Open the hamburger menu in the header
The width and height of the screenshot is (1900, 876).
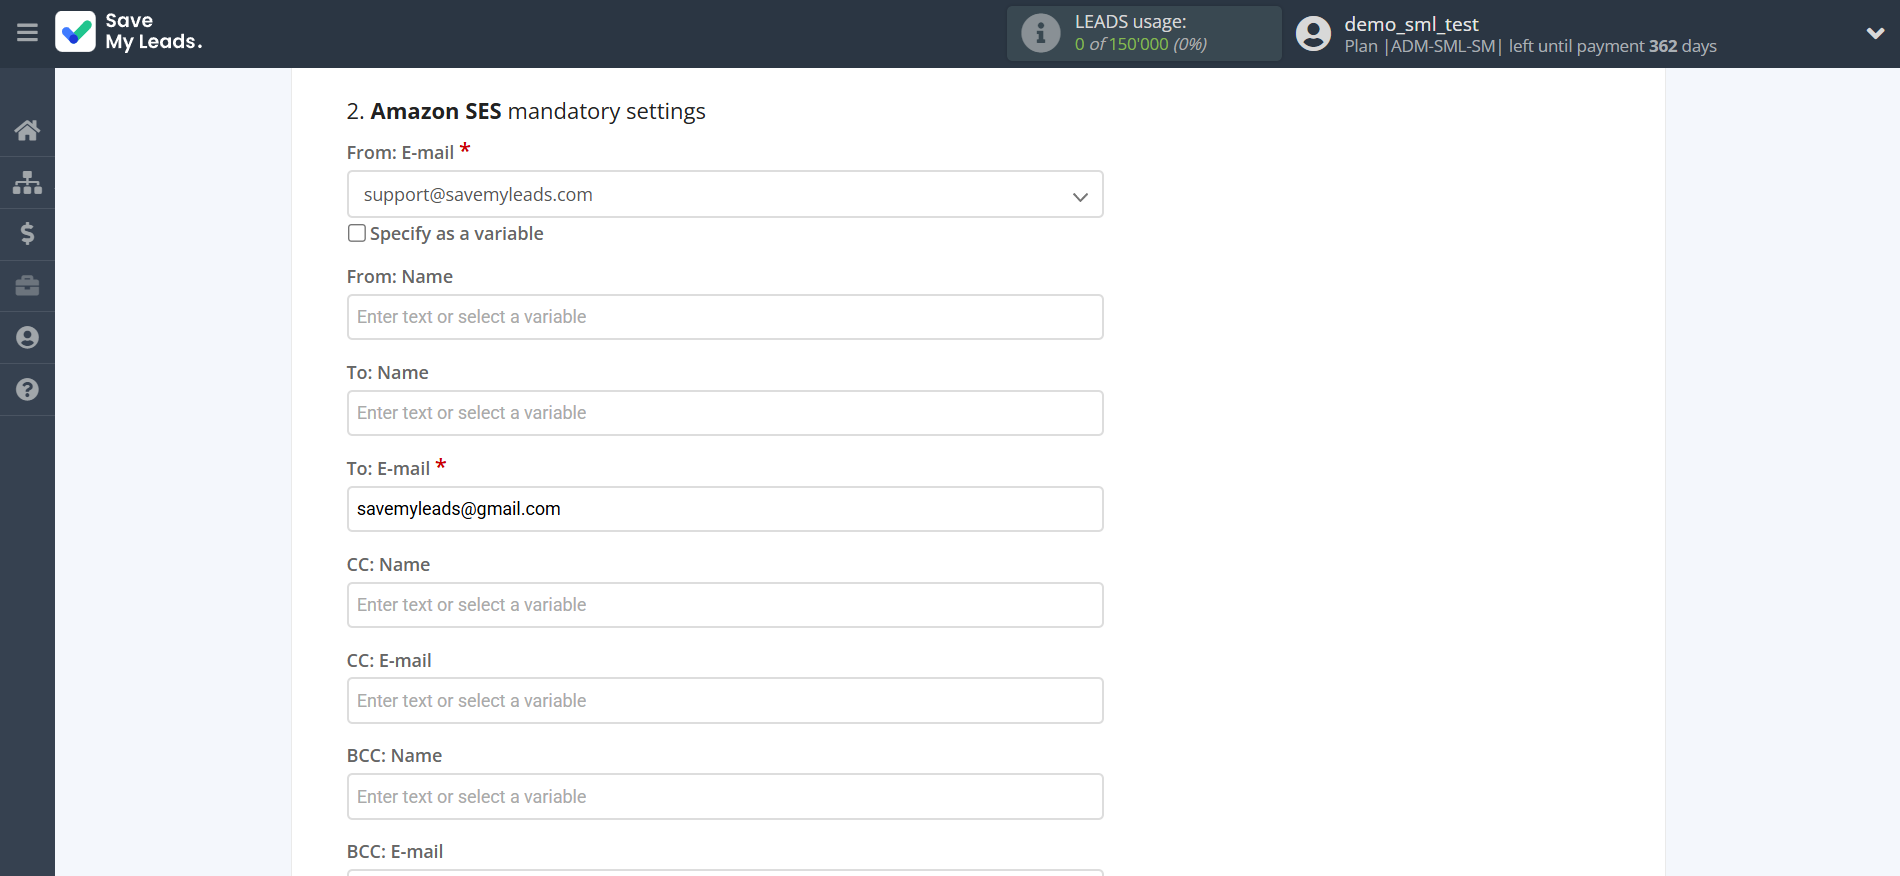click(x=27, y=33)
